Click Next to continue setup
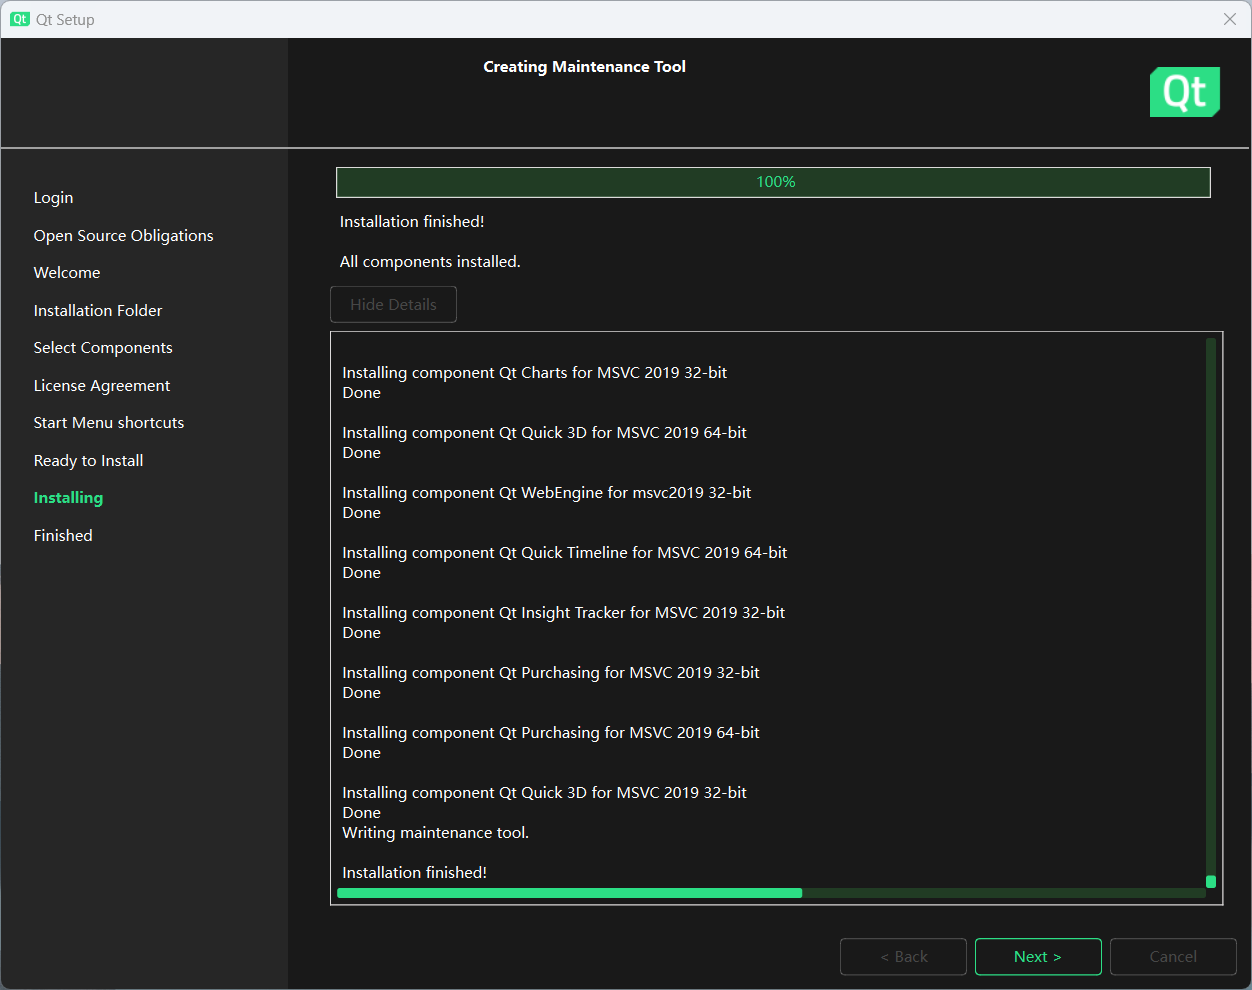 [1038, 957]
